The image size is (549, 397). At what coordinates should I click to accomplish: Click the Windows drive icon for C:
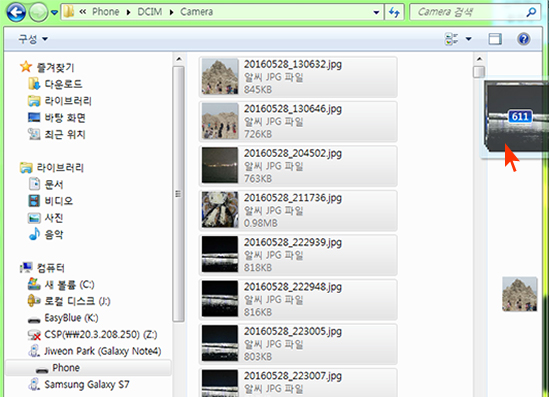(34, 284)
